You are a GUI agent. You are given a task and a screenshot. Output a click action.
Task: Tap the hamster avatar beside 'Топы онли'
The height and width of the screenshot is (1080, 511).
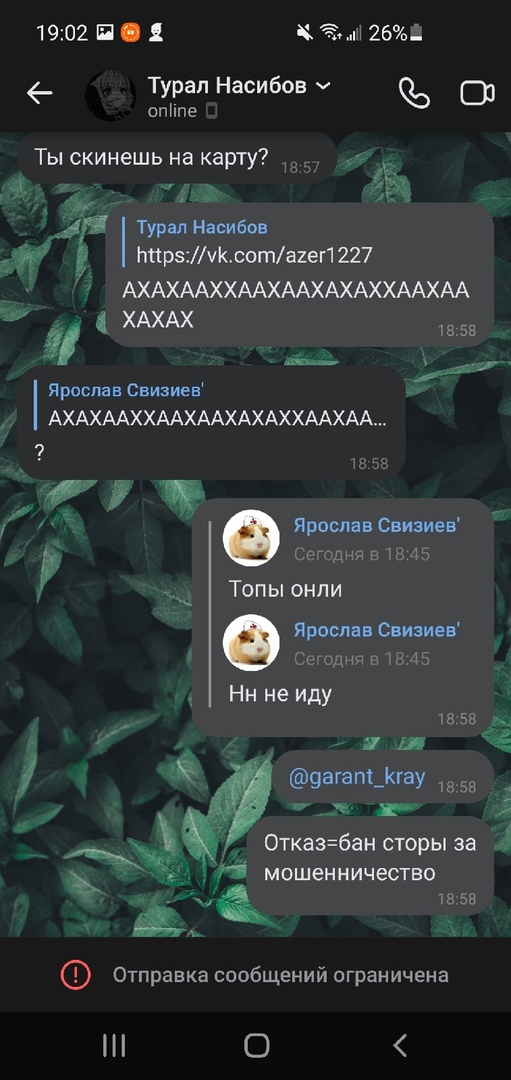[x=251, y=538]
